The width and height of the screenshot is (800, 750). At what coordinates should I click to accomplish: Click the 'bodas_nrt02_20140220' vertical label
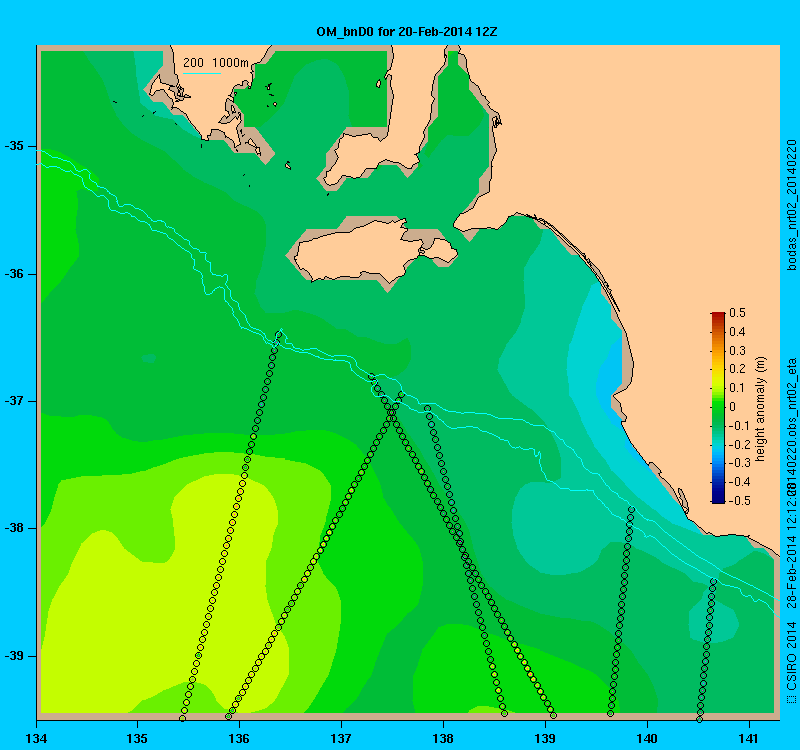tap(791, 205)
